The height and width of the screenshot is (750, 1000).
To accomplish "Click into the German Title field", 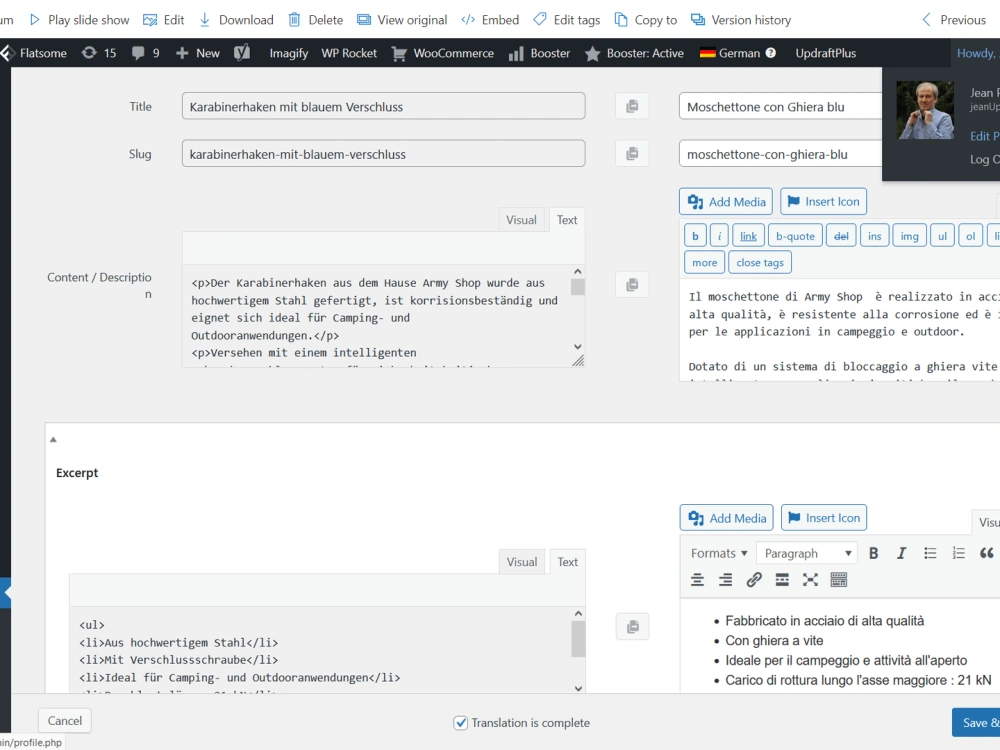I will (x=383, y=107).
